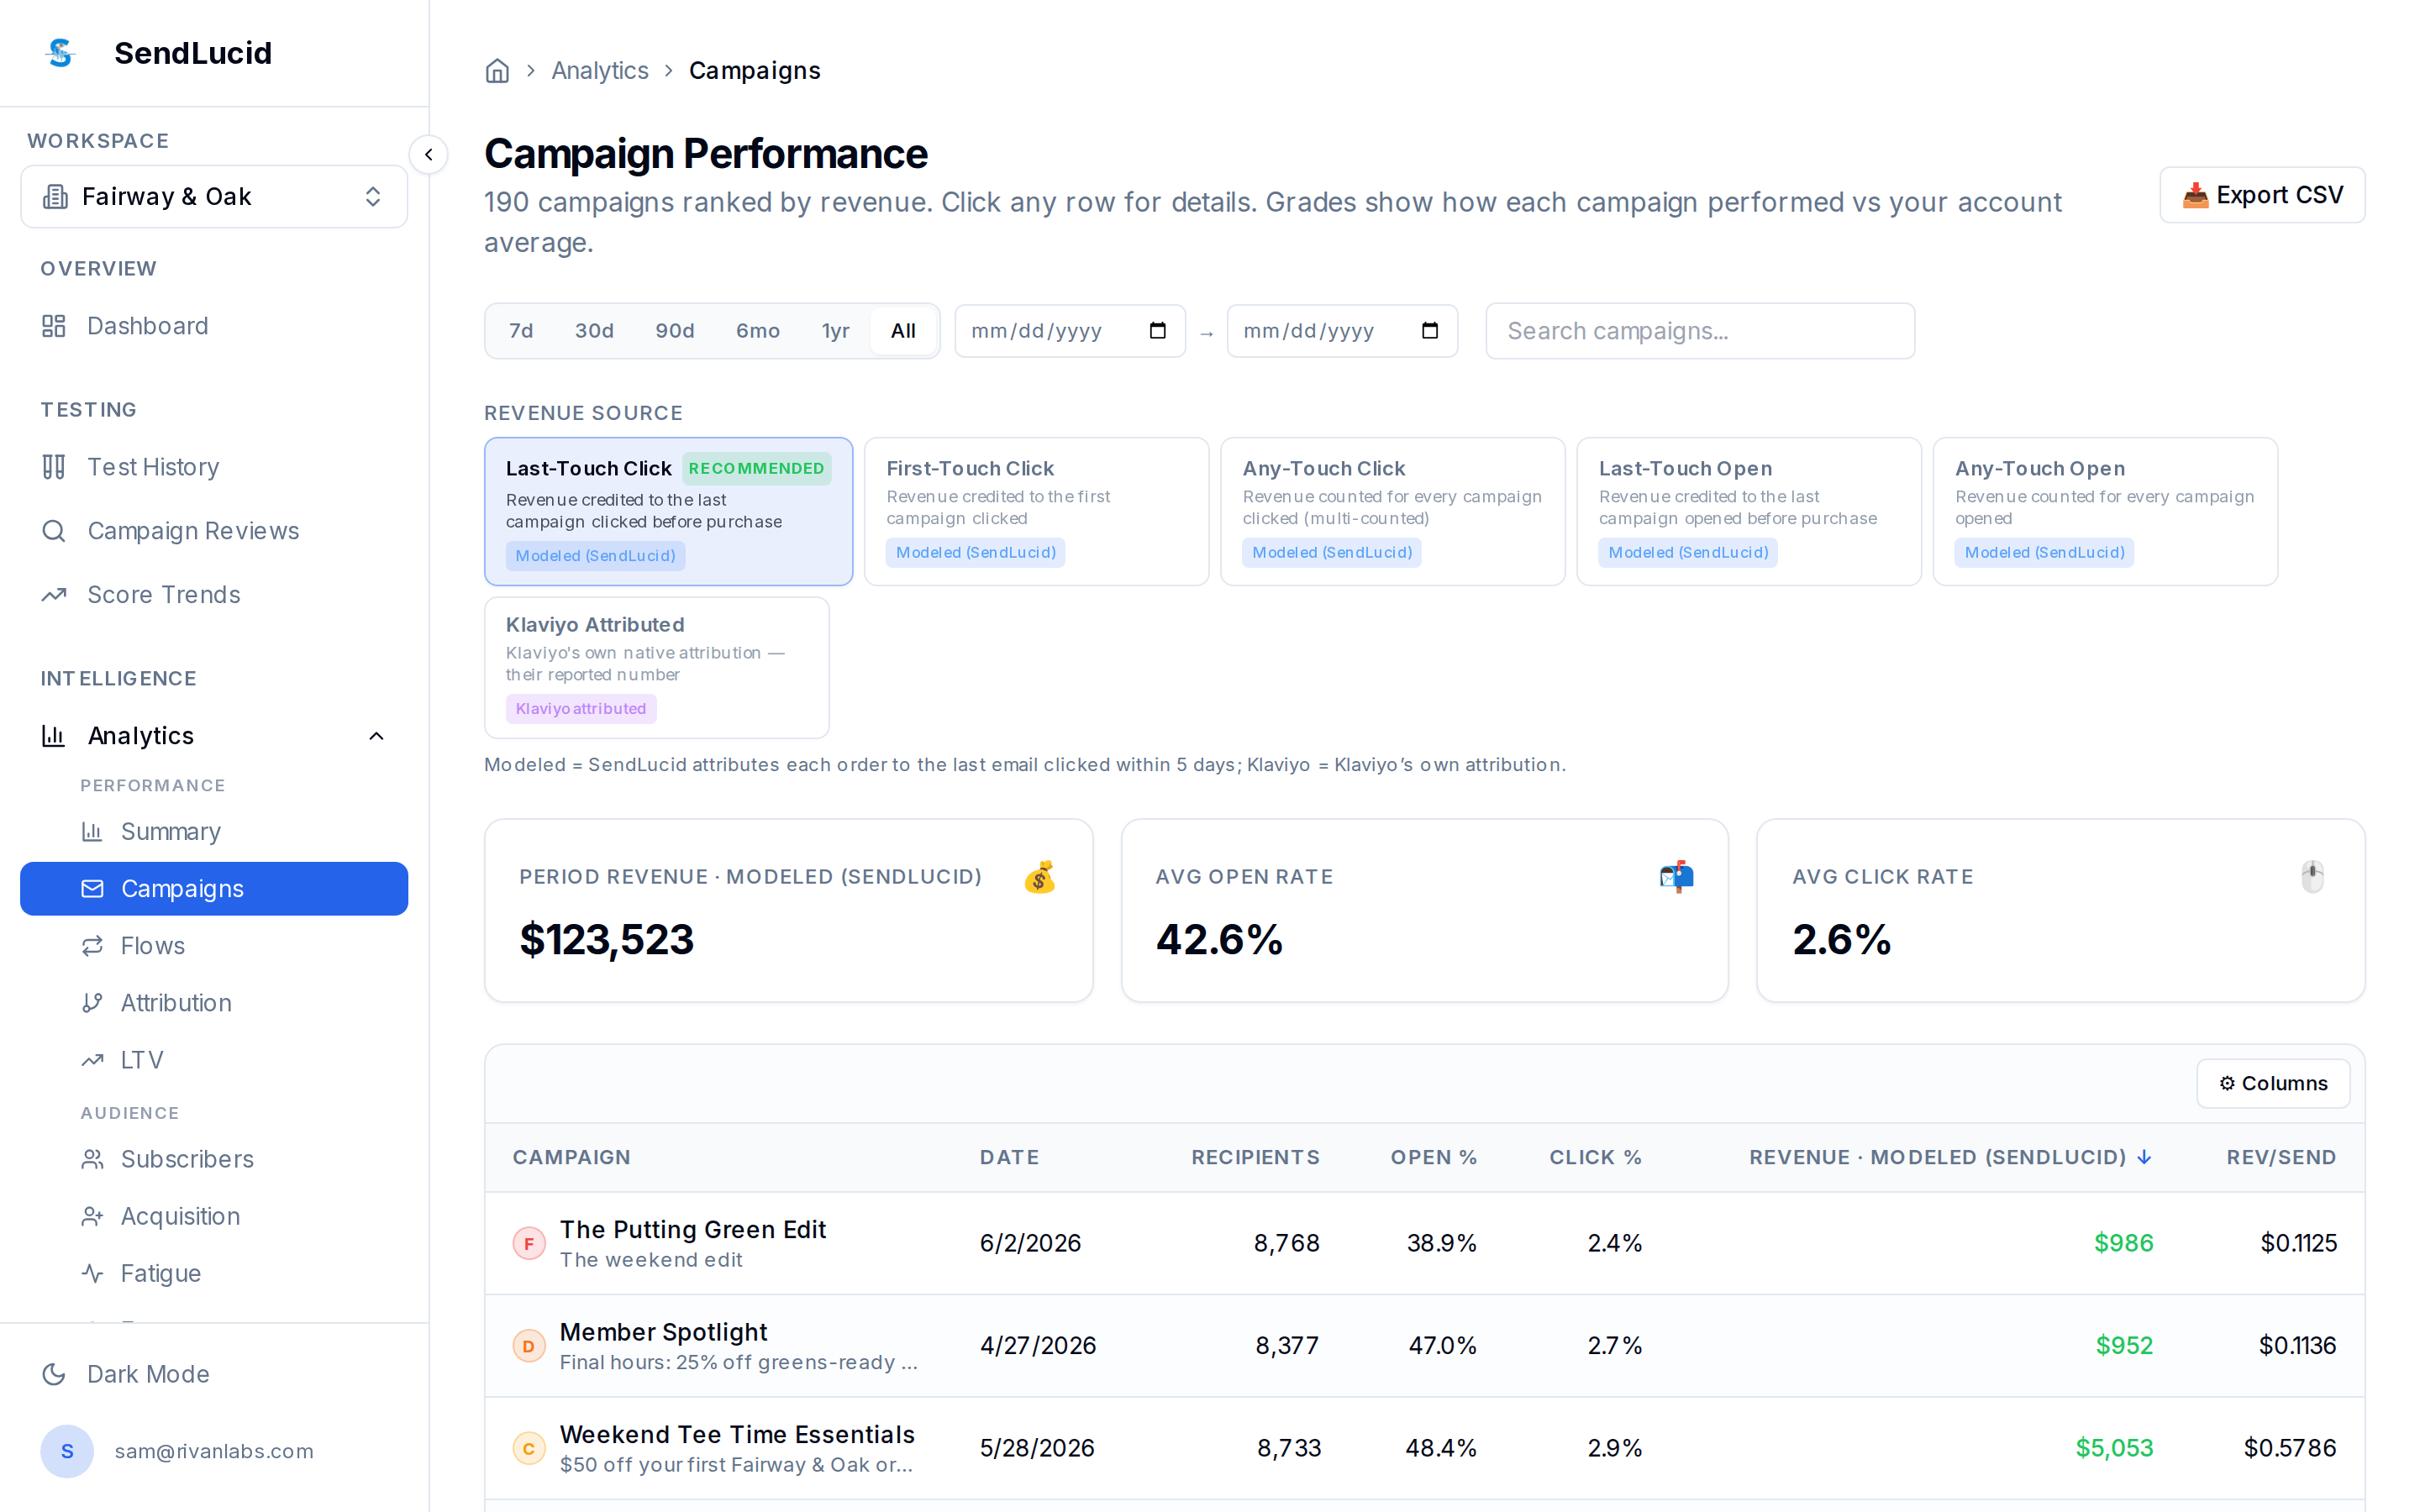Viewport: 2420px width, 1512px height.
Task: Click the Acquisition user-plus icon
Action: (x=92, y=1216)
